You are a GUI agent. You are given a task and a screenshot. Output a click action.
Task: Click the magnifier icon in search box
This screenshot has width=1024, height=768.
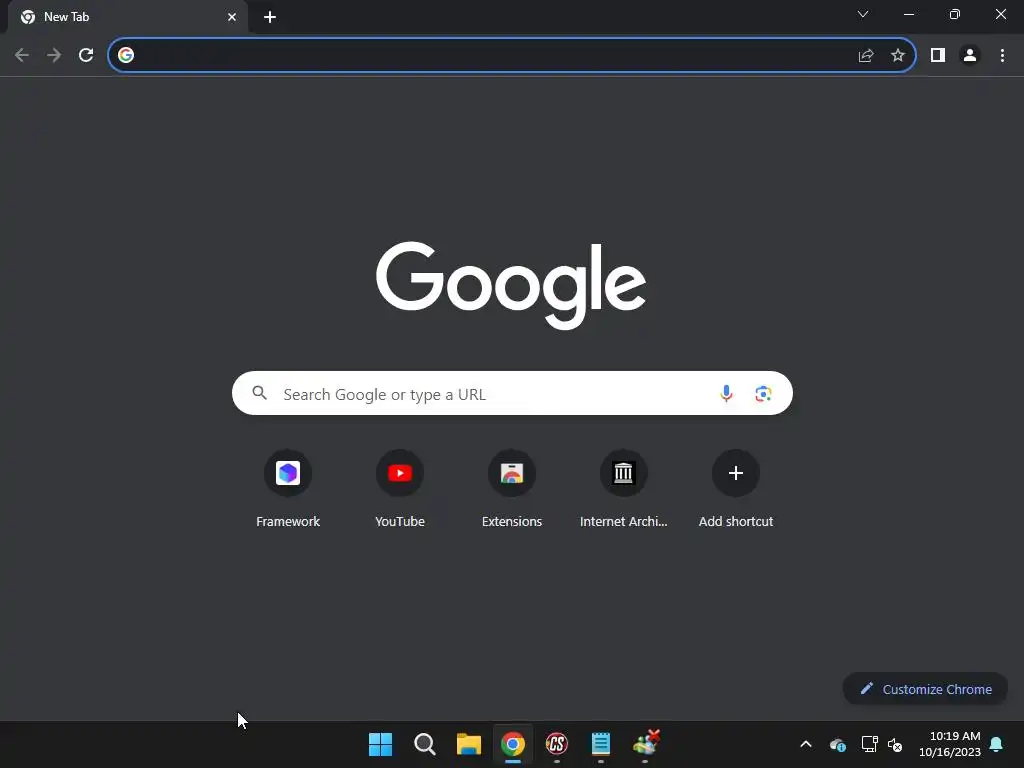260,393
